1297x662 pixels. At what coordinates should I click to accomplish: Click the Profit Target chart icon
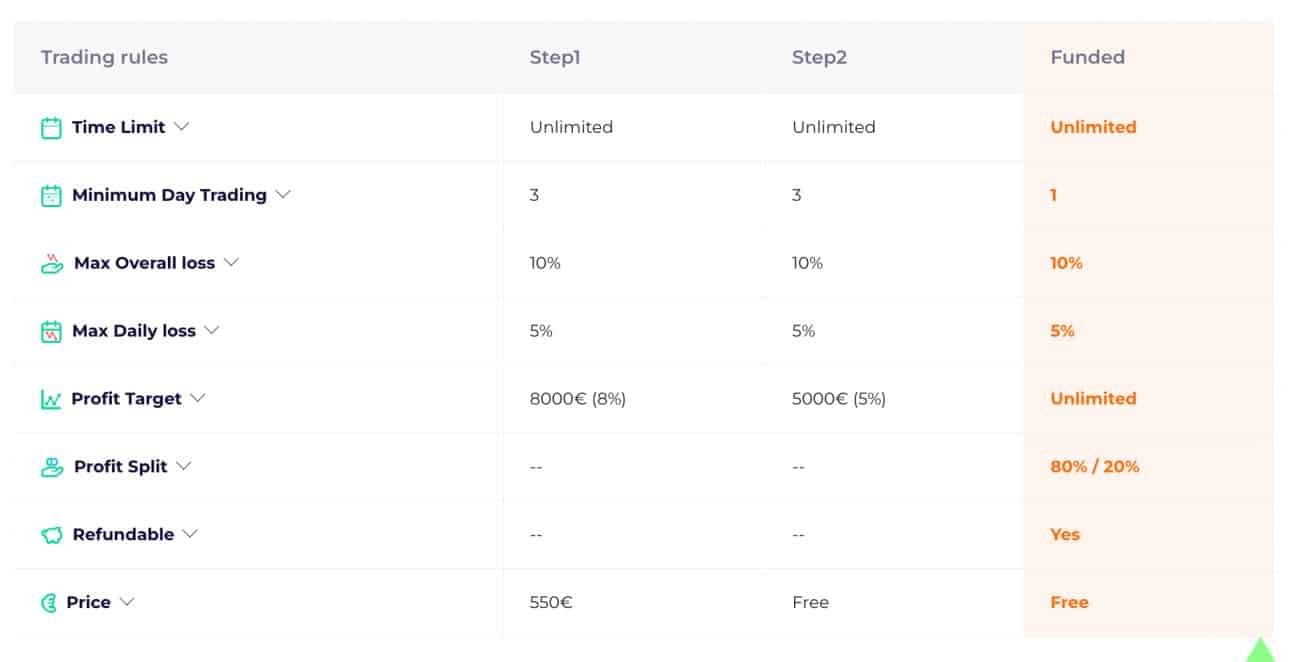tap(51, 400)
